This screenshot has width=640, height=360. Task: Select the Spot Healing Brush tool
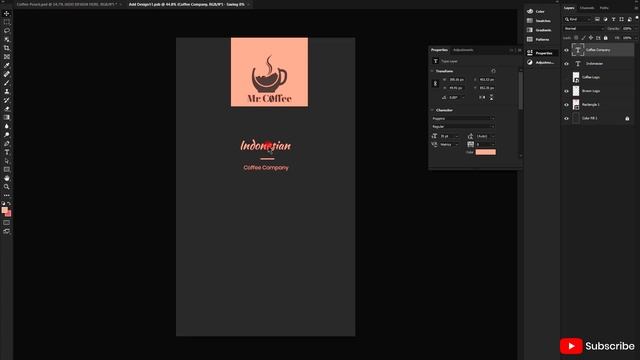click(7, 74)
